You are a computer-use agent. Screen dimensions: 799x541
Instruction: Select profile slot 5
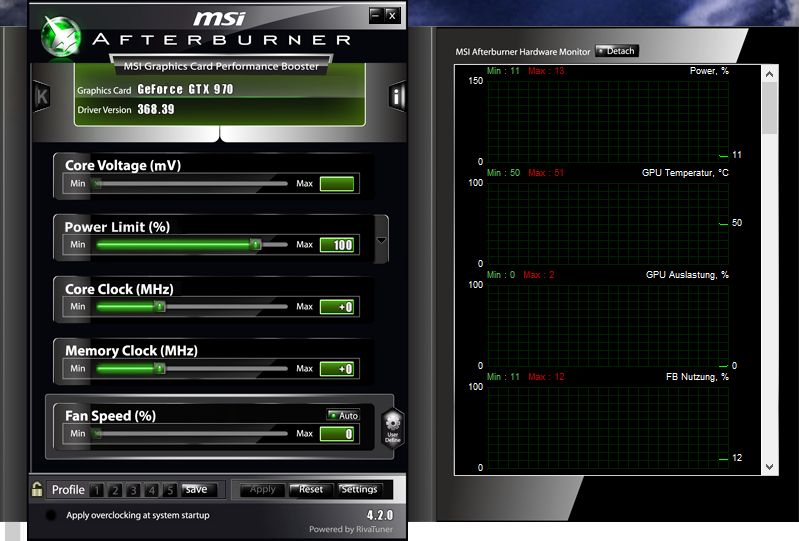pos(170,490)
